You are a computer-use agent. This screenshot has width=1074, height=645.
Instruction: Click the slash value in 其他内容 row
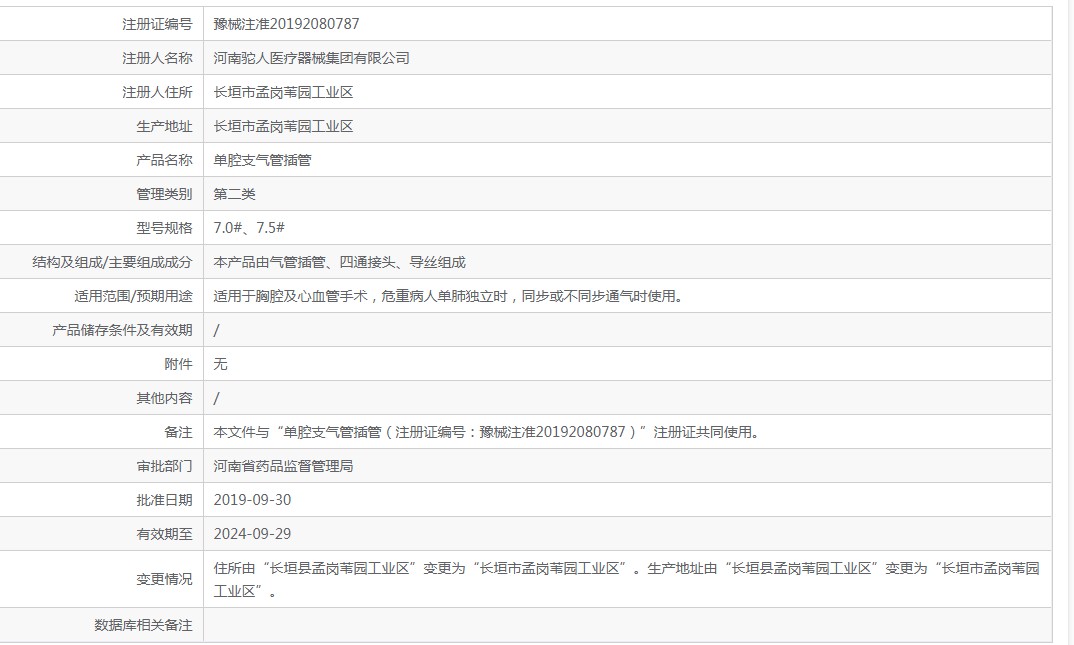(217, 398)
